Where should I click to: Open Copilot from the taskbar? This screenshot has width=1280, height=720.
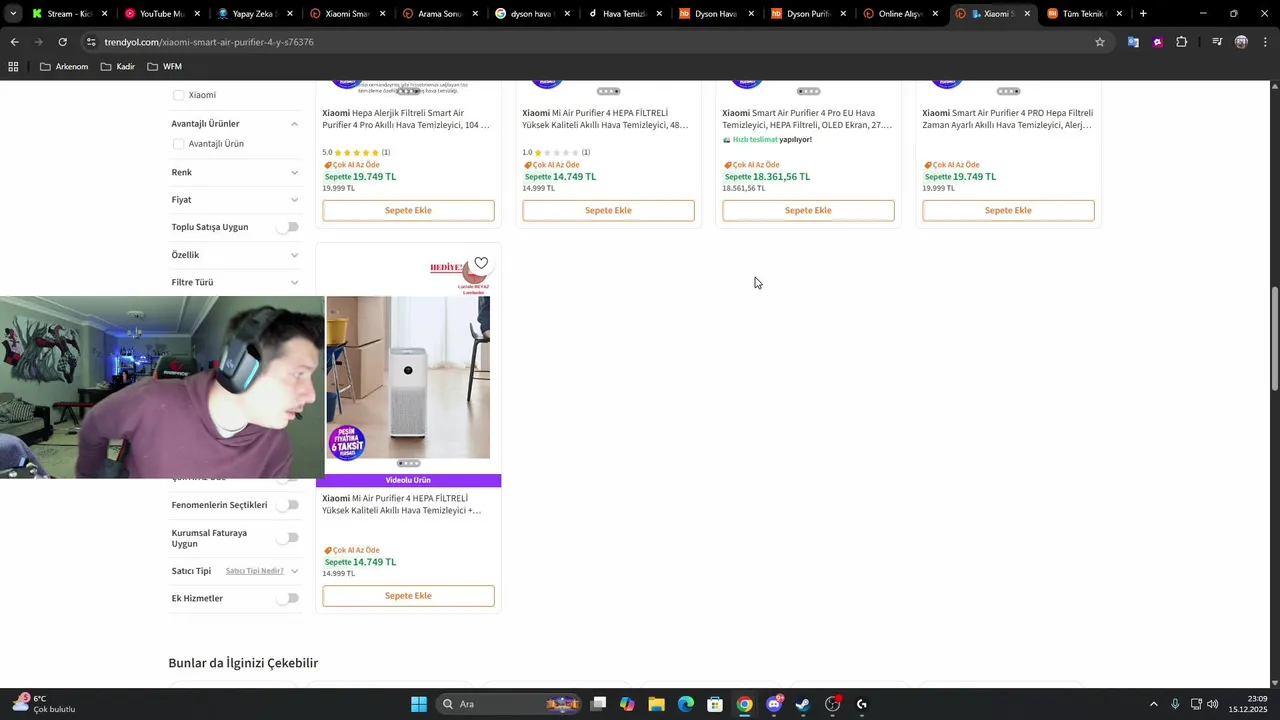[x=627, y=704]
